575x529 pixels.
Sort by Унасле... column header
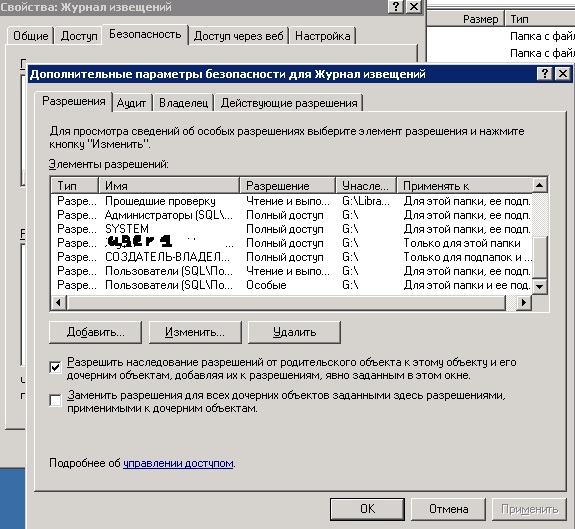(x=366, y=186)
